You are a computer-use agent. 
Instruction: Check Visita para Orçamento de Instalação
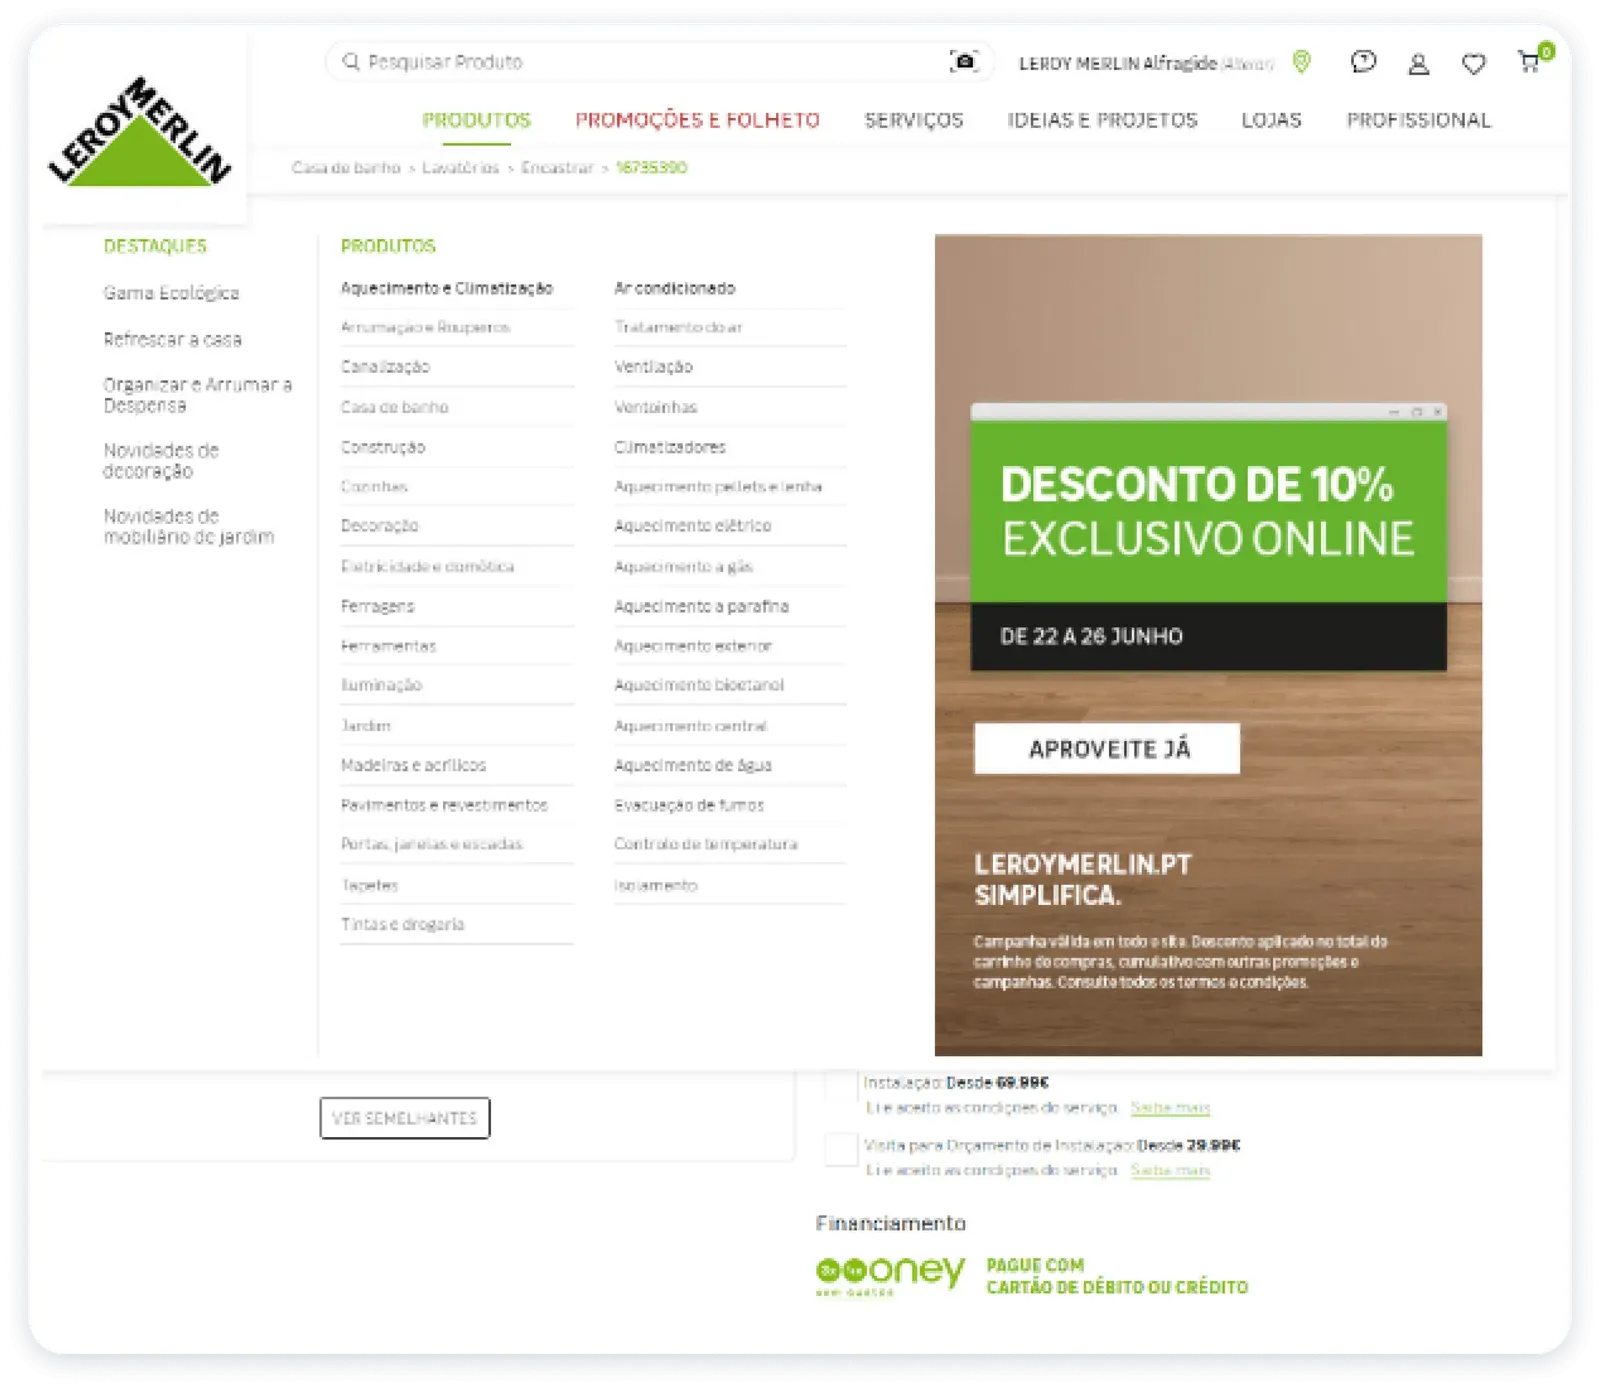(x=841, y=1149)
